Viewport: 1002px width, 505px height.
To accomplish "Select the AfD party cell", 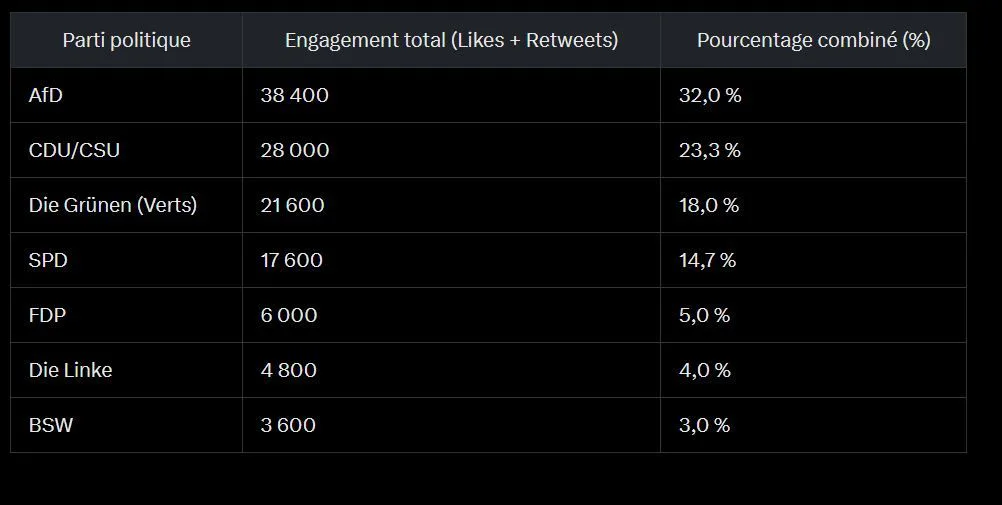I will (127, 95).
